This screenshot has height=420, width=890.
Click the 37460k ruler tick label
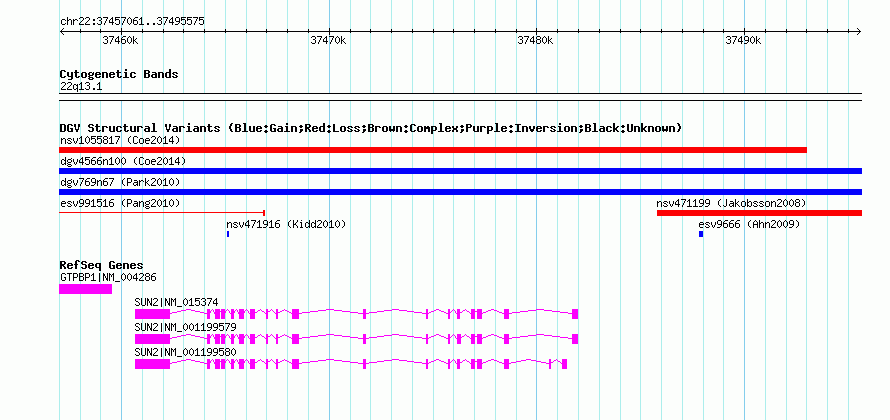tap(120, 40)
